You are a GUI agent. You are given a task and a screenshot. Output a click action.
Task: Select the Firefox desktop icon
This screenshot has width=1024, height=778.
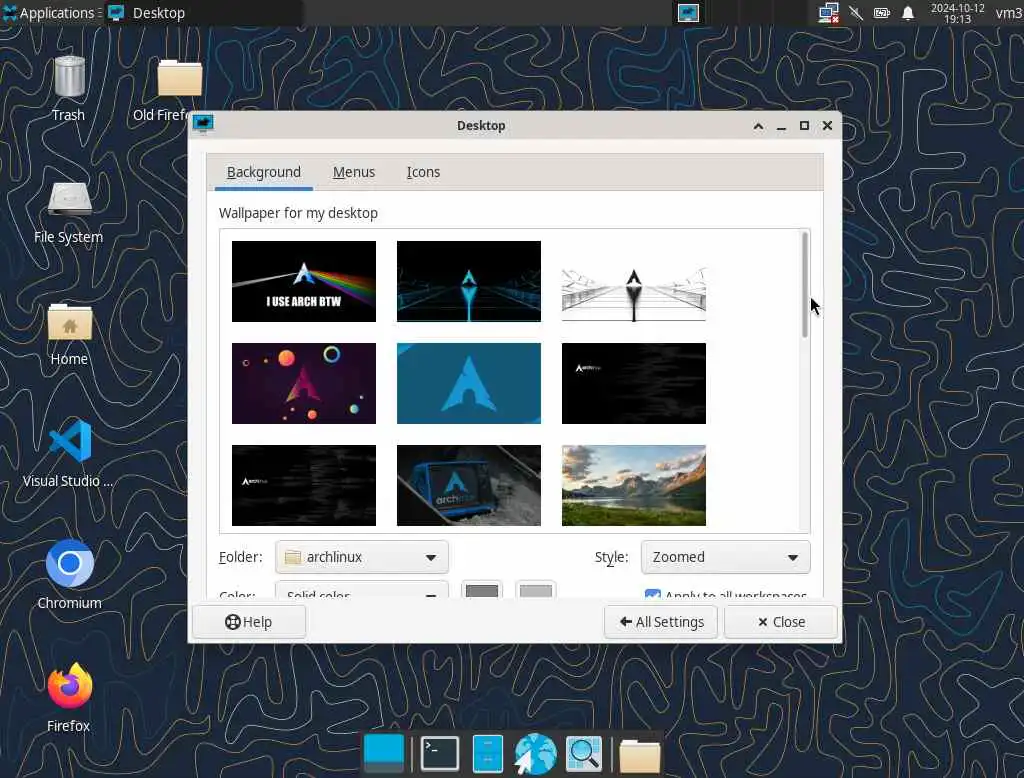tap(69, 686)
